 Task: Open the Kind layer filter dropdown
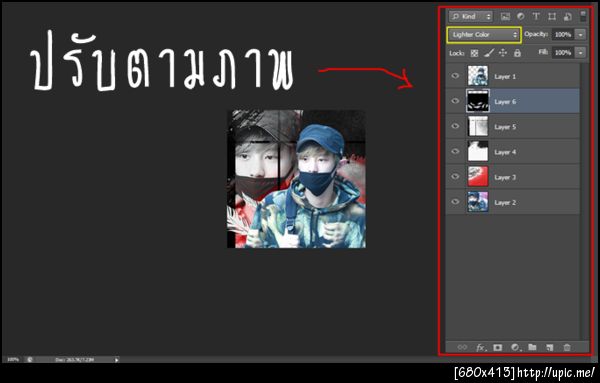point(471,16)
